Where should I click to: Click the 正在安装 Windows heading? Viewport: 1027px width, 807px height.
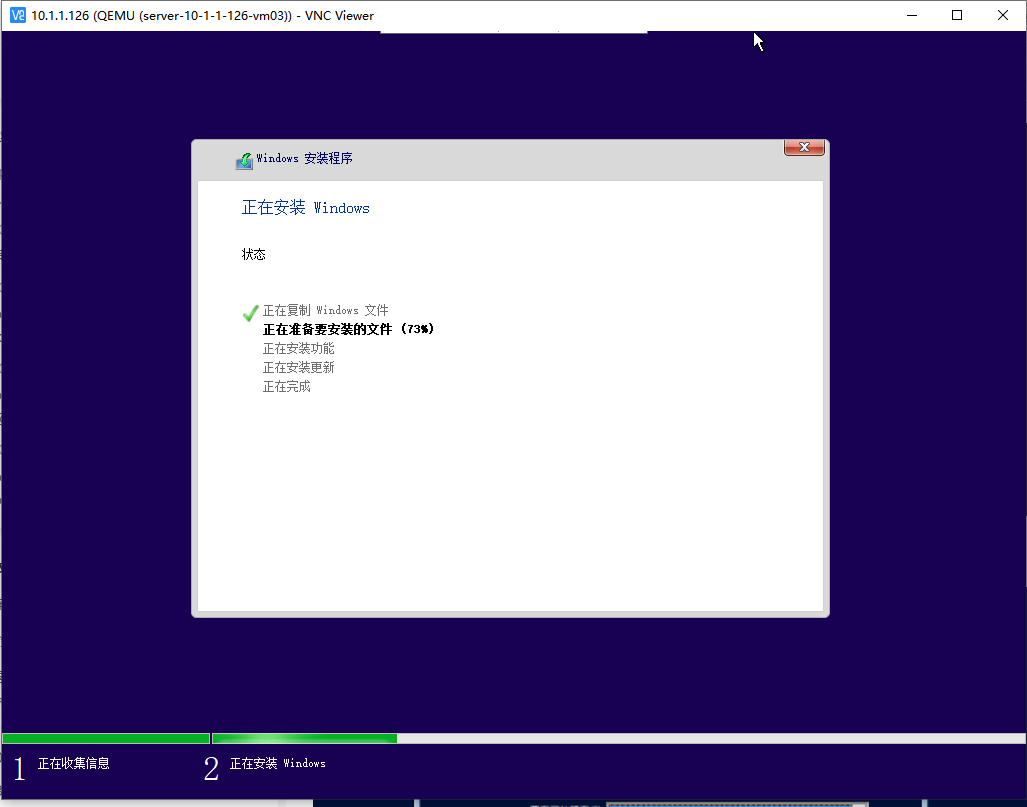click(x=306, y=208)
